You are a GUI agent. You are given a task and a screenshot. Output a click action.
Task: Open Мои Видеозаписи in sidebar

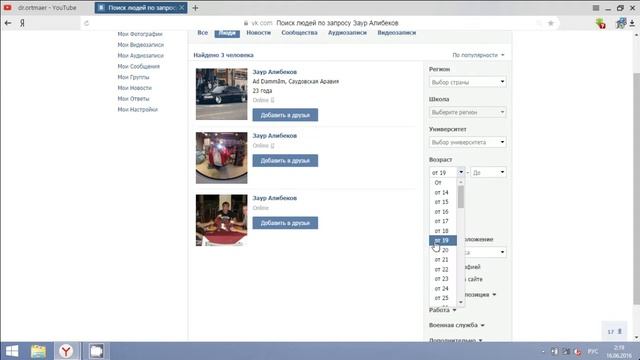click(x=140, y=45)
